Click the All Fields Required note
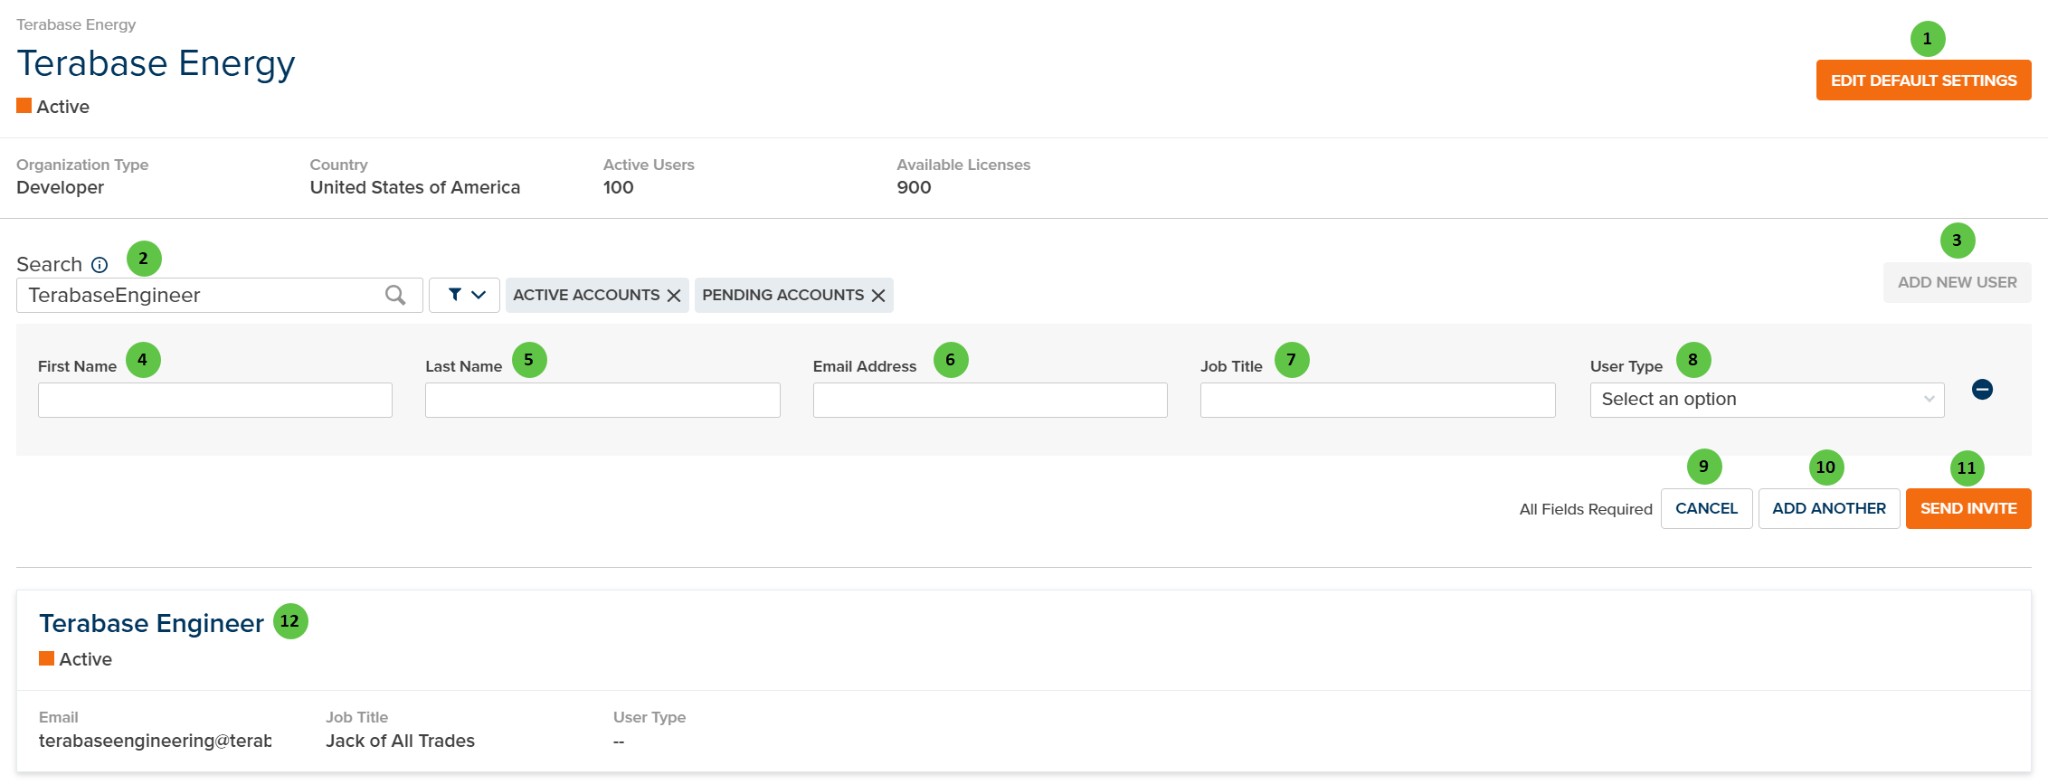The image size is (2048, 784). 1586,509
